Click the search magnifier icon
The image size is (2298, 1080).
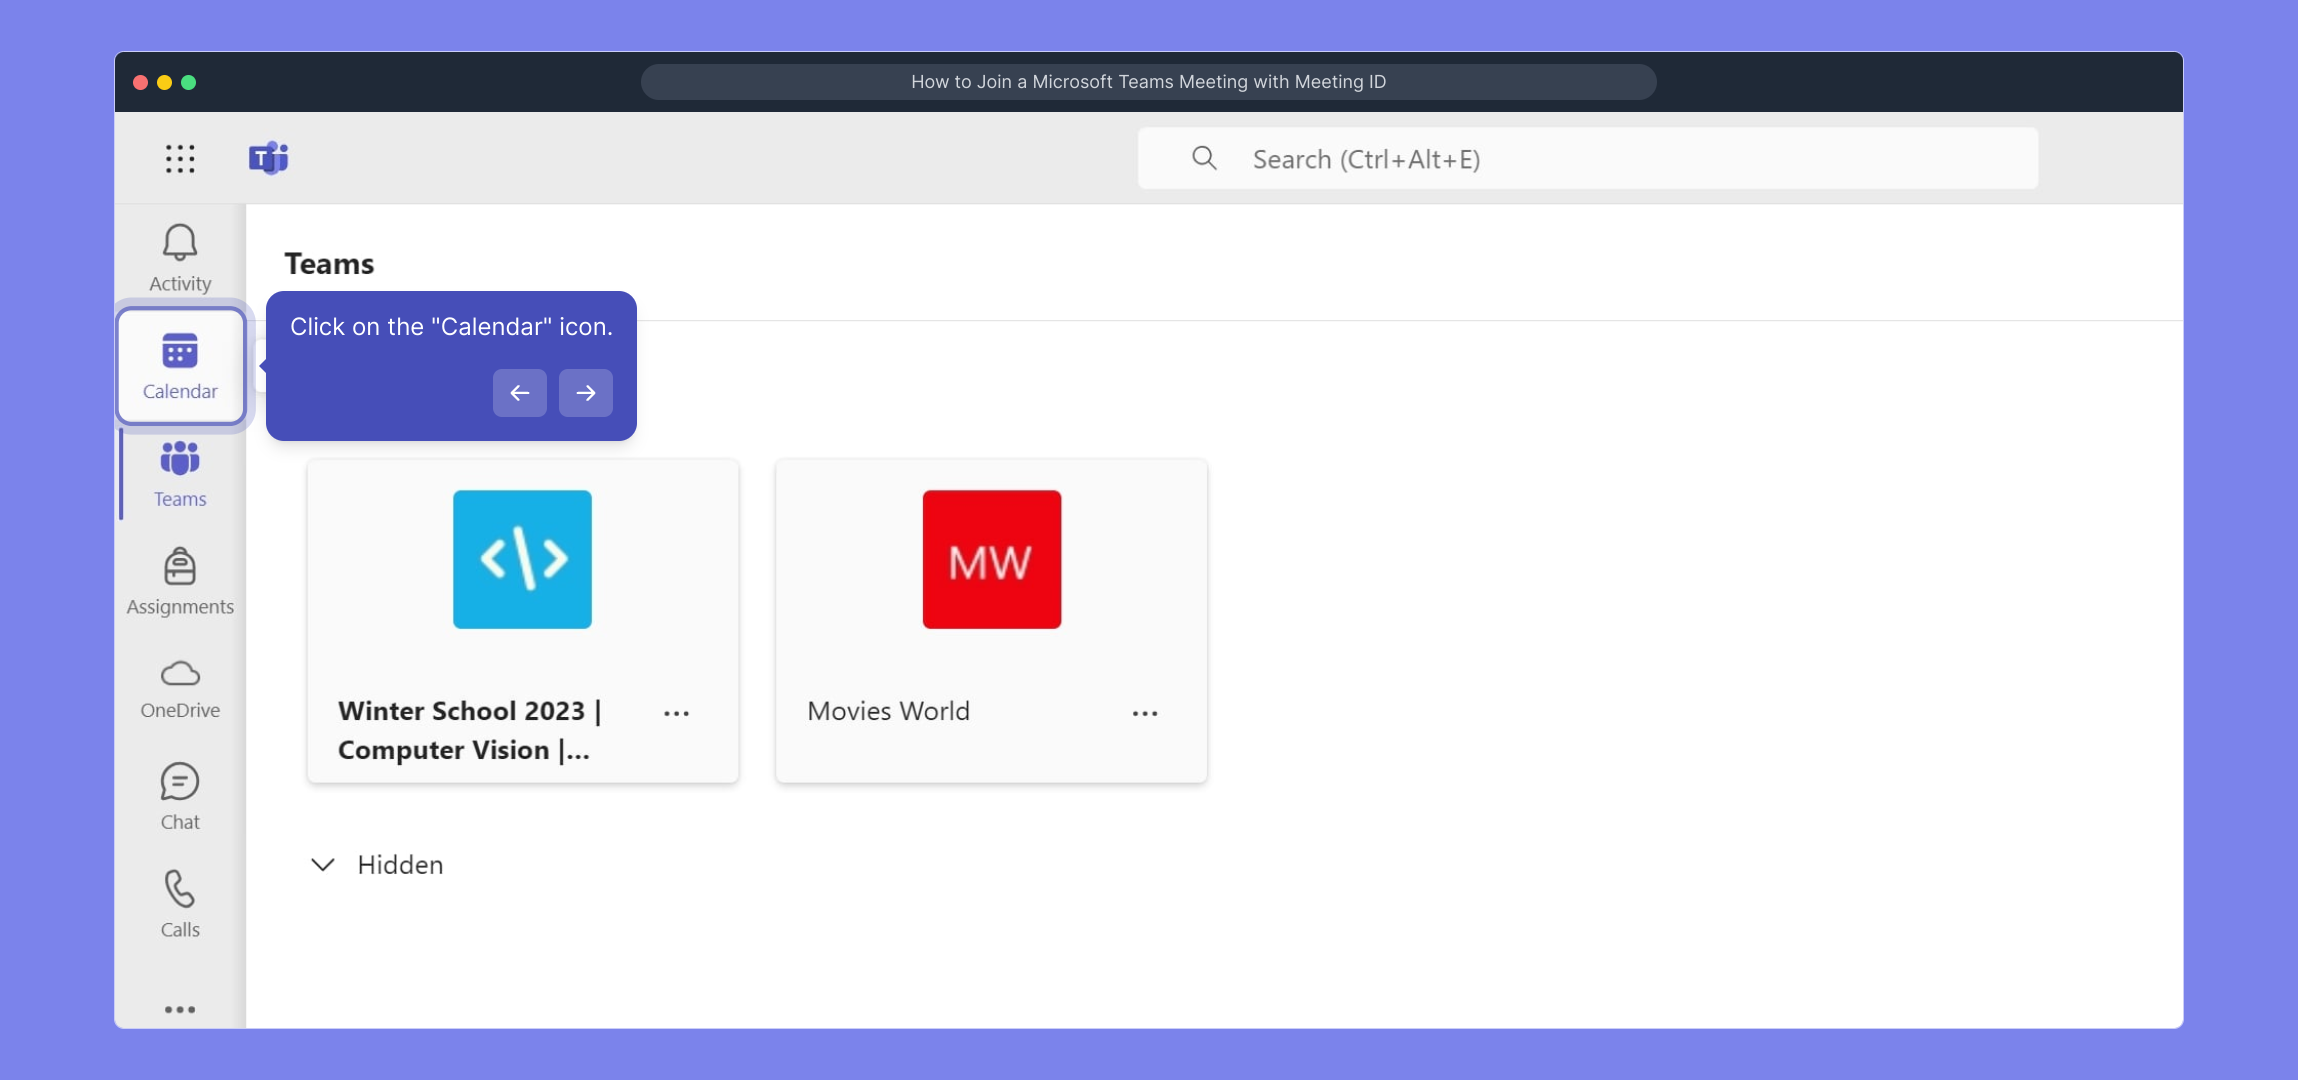pyautogui.click(x=1204, y=158)
